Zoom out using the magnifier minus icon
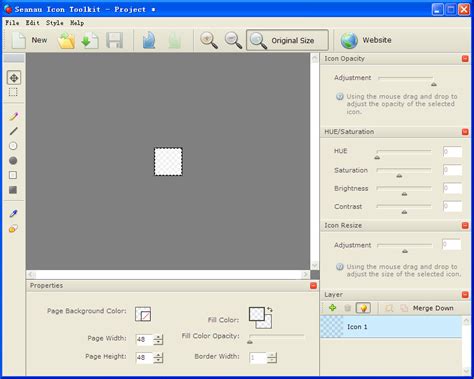The width and height of the screenshot is (474, 379). (x=233, y=41)
